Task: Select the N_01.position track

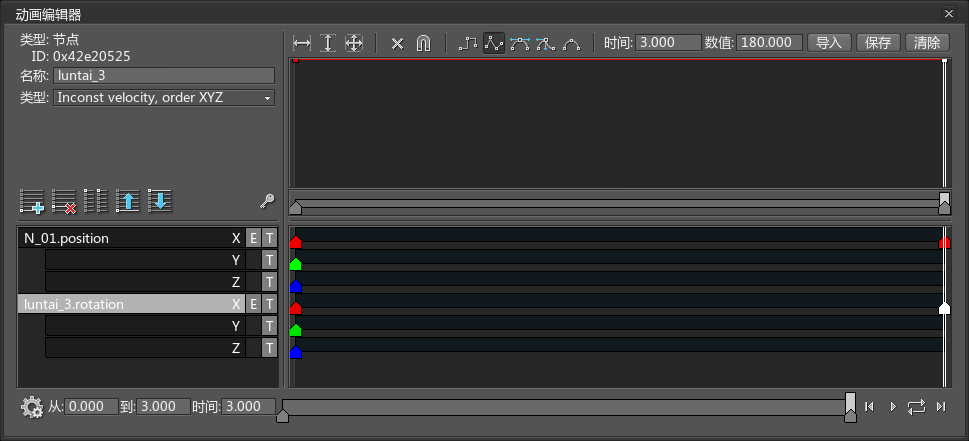Action: click(x=124, y=238)
